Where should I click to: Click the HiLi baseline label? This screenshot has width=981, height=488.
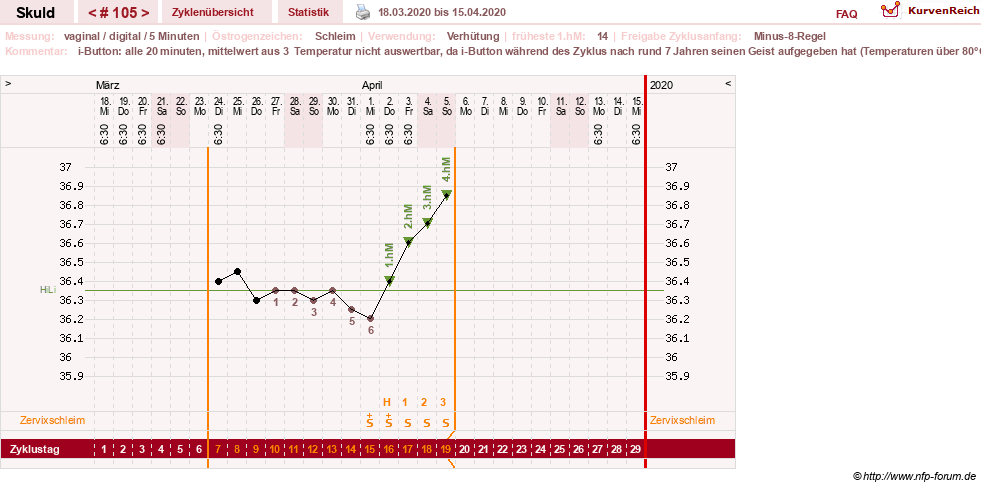(x=48, y=290)
